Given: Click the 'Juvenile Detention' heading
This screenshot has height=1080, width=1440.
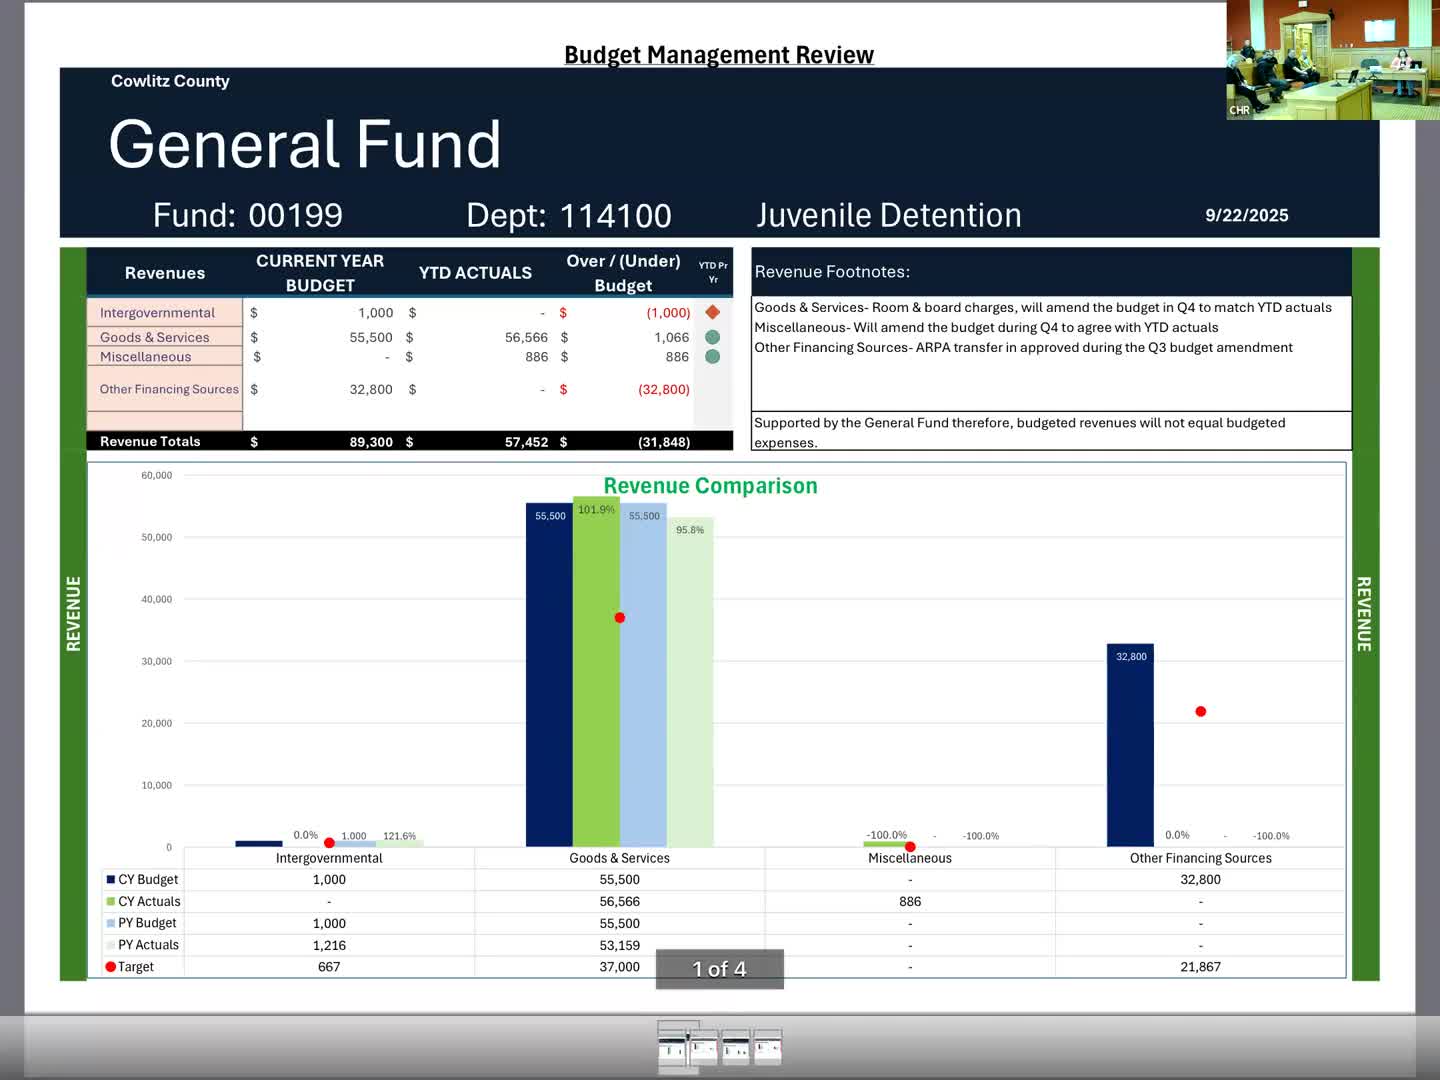Looking at the screenshot, I should coord(889,215).
